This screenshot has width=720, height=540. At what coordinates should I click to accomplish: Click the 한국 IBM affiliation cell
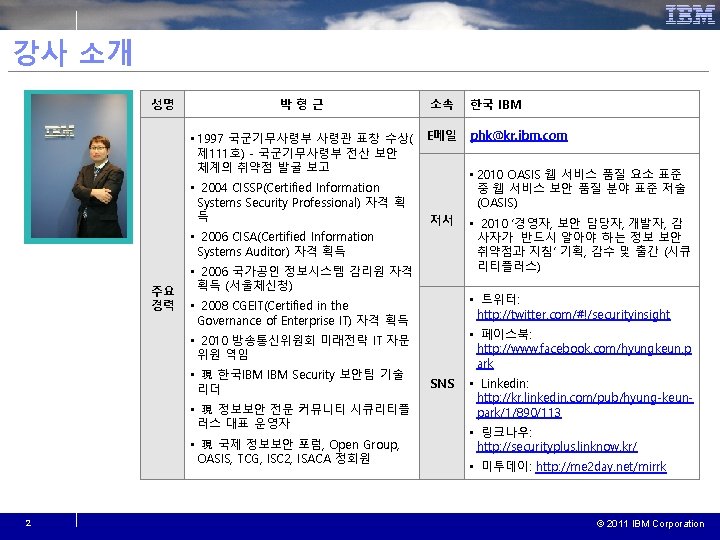tap(582, 104)
